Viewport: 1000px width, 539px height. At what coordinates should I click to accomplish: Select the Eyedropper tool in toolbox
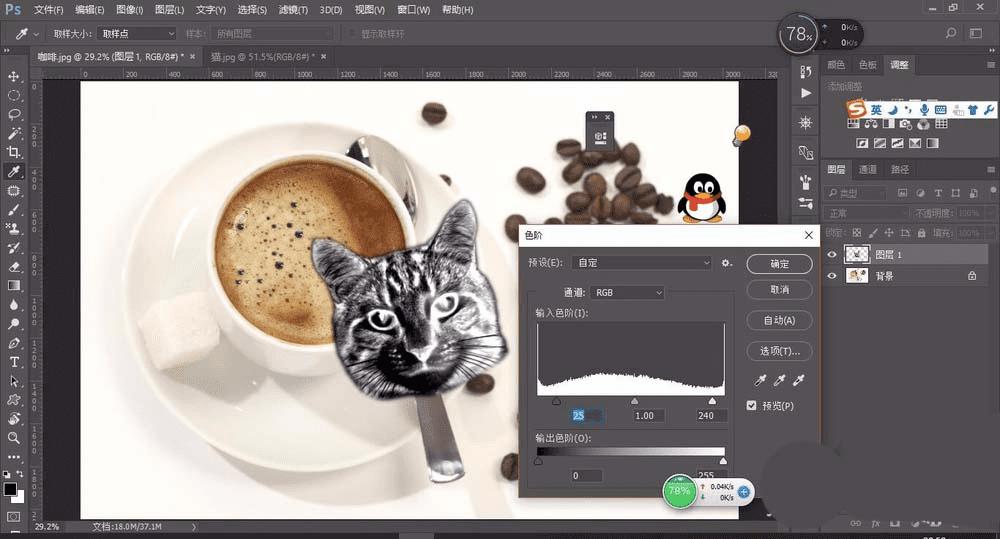[x=13, y=172]
